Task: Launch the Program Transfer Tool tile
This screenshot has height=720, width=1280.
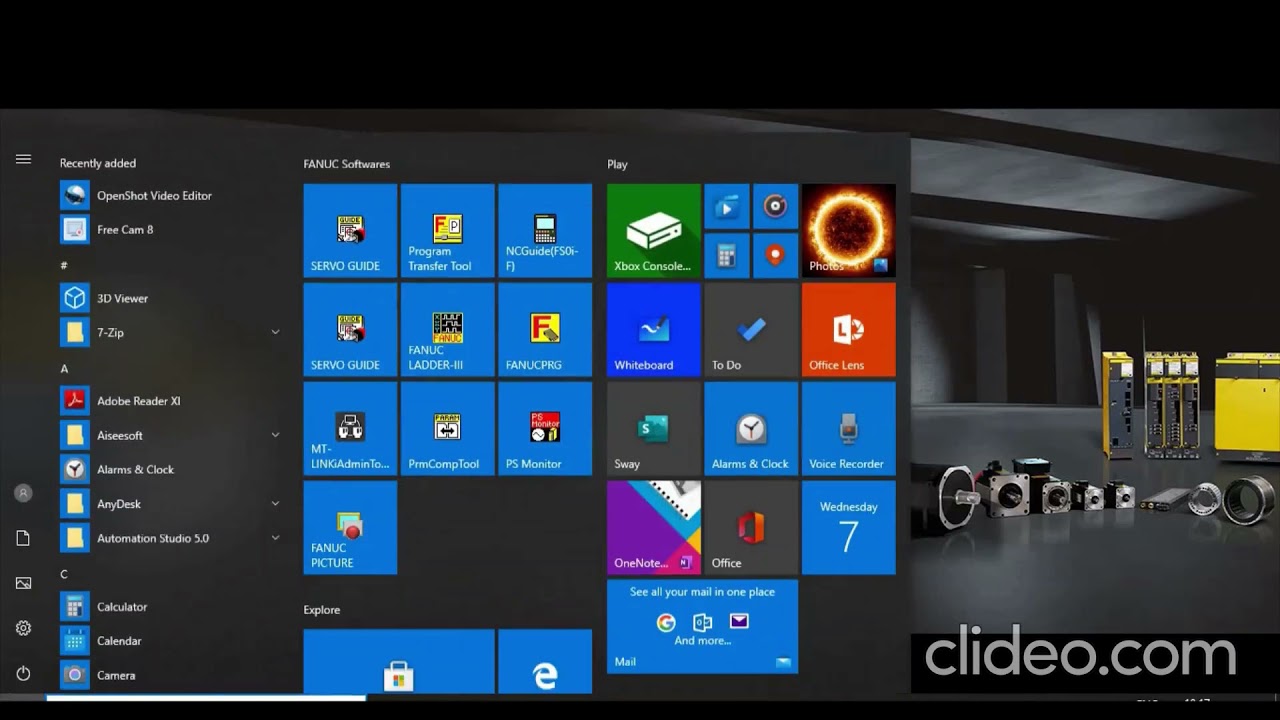Action: click(x=447, y=231)
